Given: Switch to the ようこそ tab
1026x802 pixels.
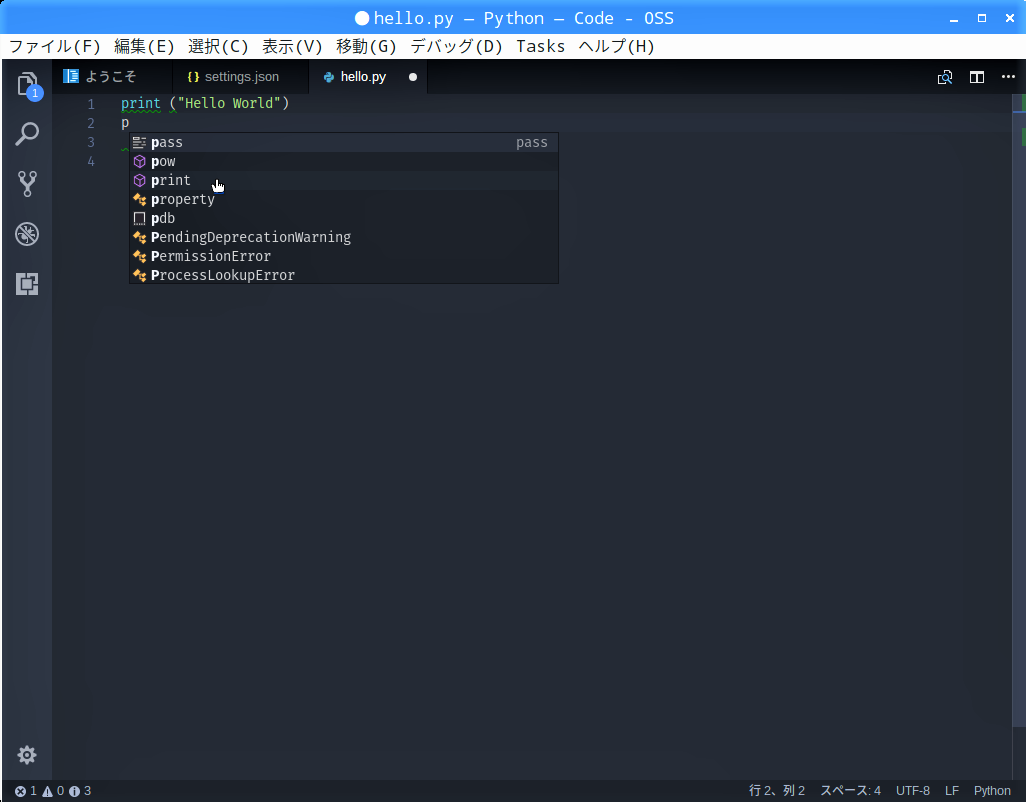Looking at the screenshot, I should tap(112, 77).
